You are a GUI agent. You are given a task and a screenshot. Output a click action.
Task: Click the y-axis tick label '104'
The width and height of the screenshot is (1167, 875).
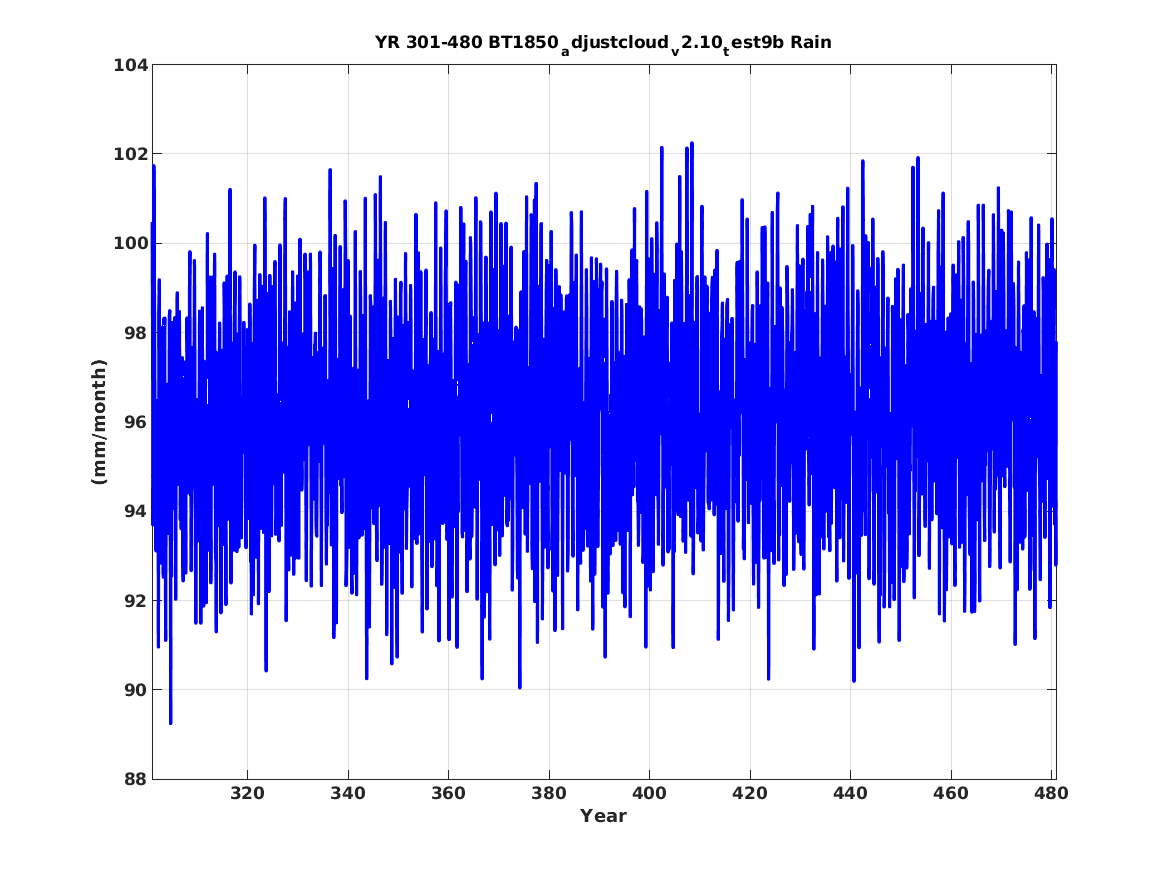click(x=130, y=65)
